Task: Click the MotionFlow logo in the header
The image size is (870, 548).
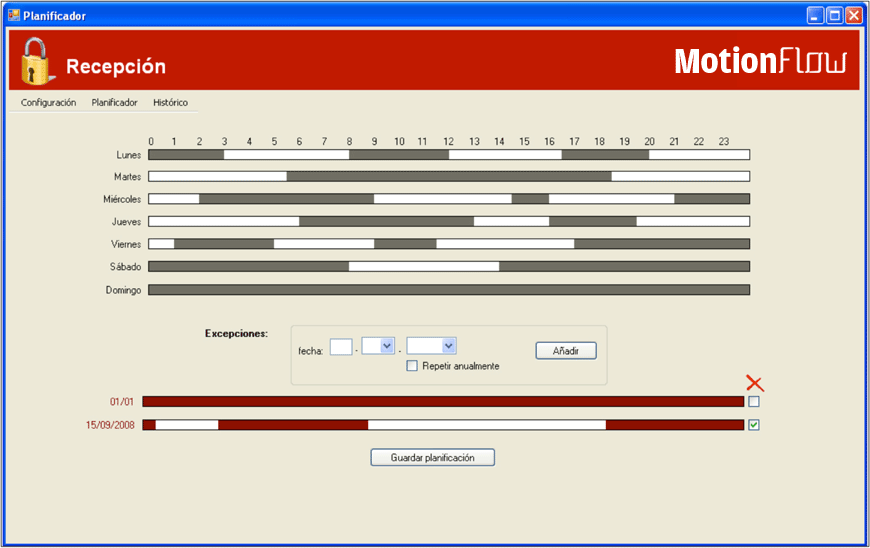Action: tap(760, 62)
